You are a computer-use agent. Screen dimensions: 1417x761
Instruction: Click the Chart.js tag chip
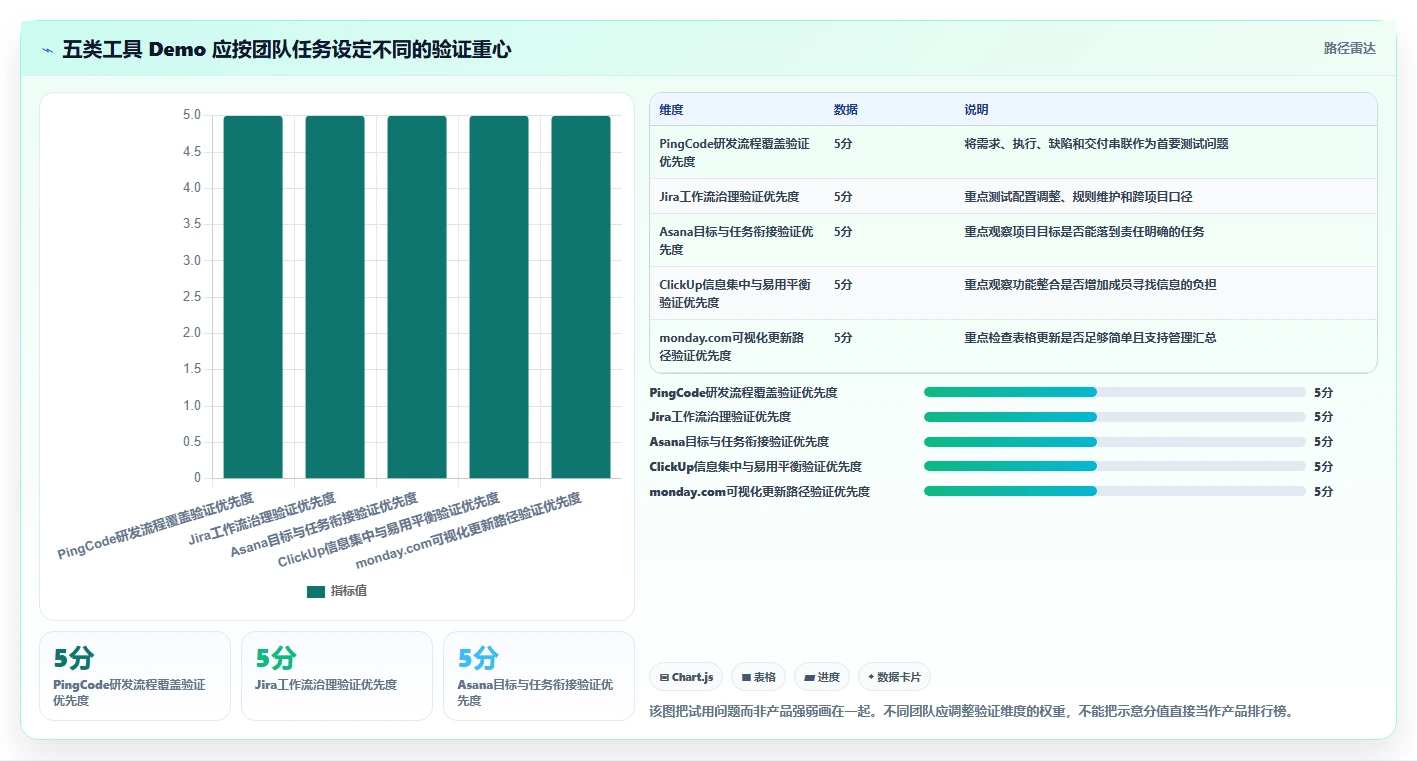(x=686, y=677)
